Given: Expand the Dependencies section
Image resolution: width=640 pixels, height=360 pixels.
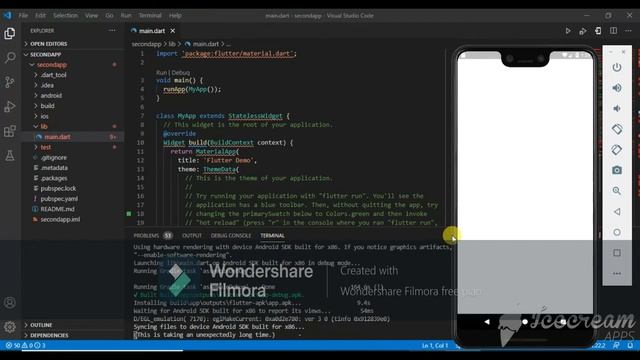Looking at the screenshot, I should coord(49,335).
